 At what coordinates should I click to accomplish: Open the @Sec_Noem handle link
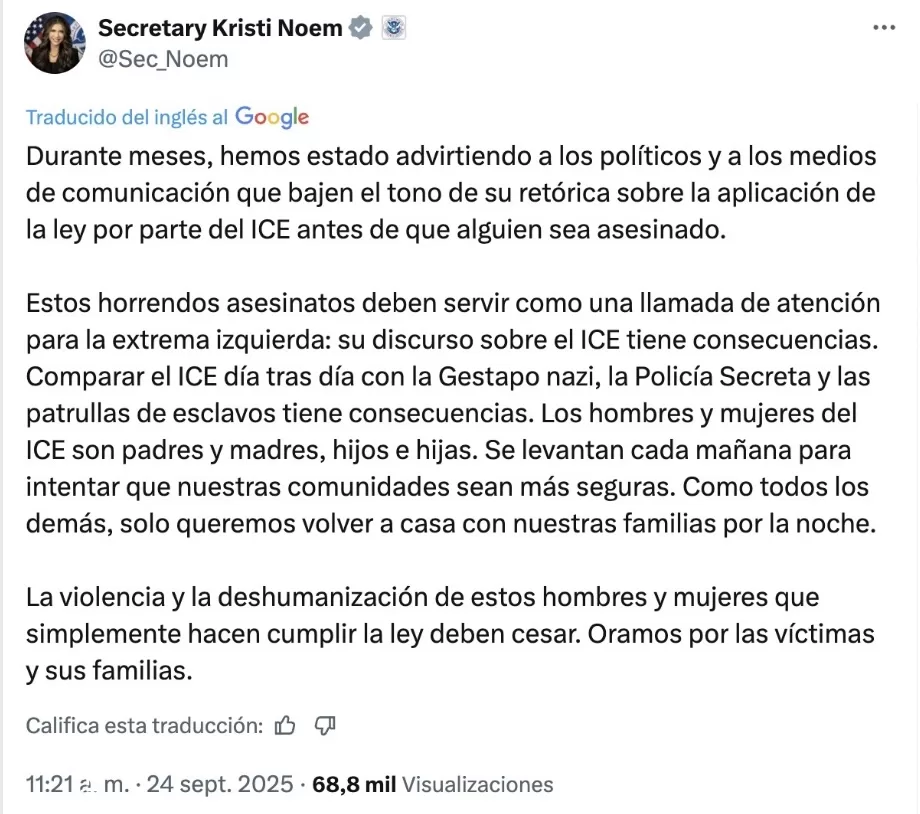(x=163, y=59)
